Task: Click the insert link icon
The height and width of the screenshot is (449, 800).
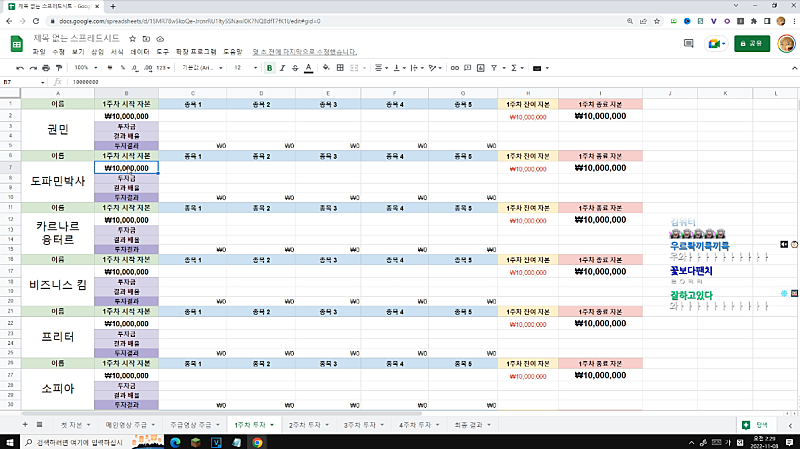Action: pos(455,68)
